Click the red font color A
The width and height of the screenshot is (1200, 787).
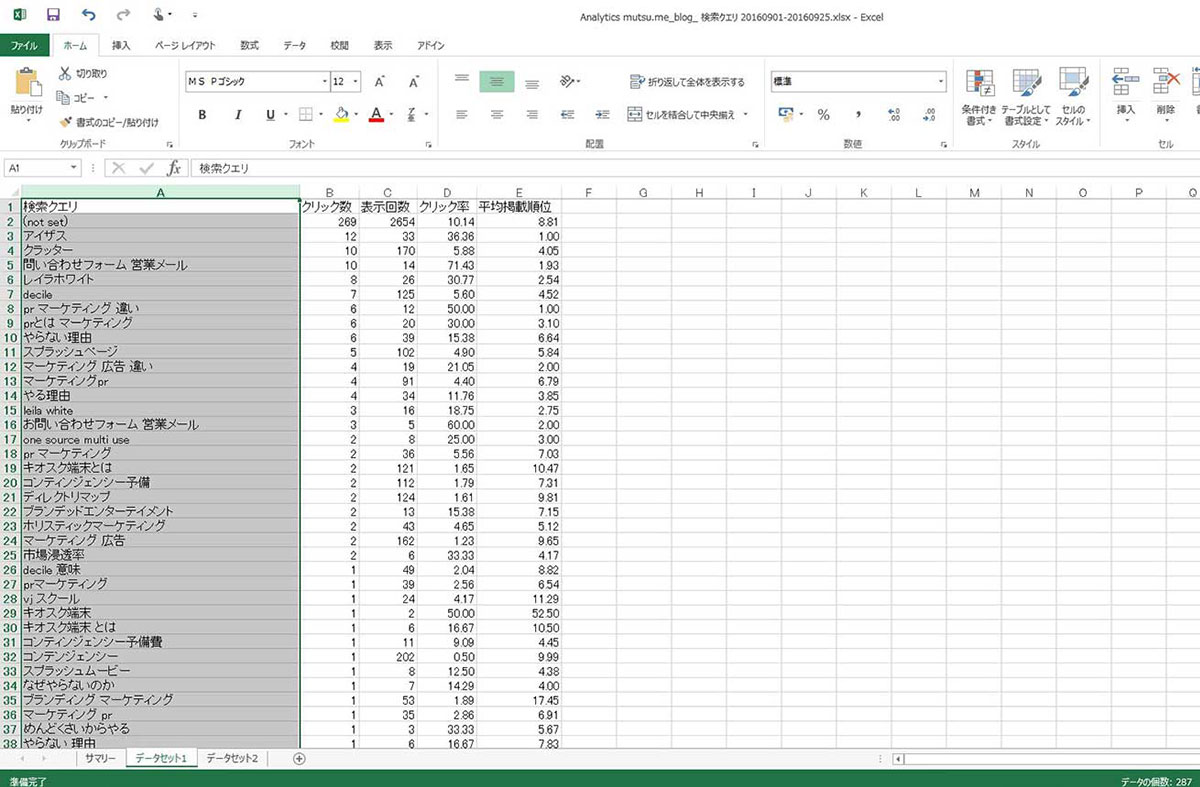pos(376,115)
